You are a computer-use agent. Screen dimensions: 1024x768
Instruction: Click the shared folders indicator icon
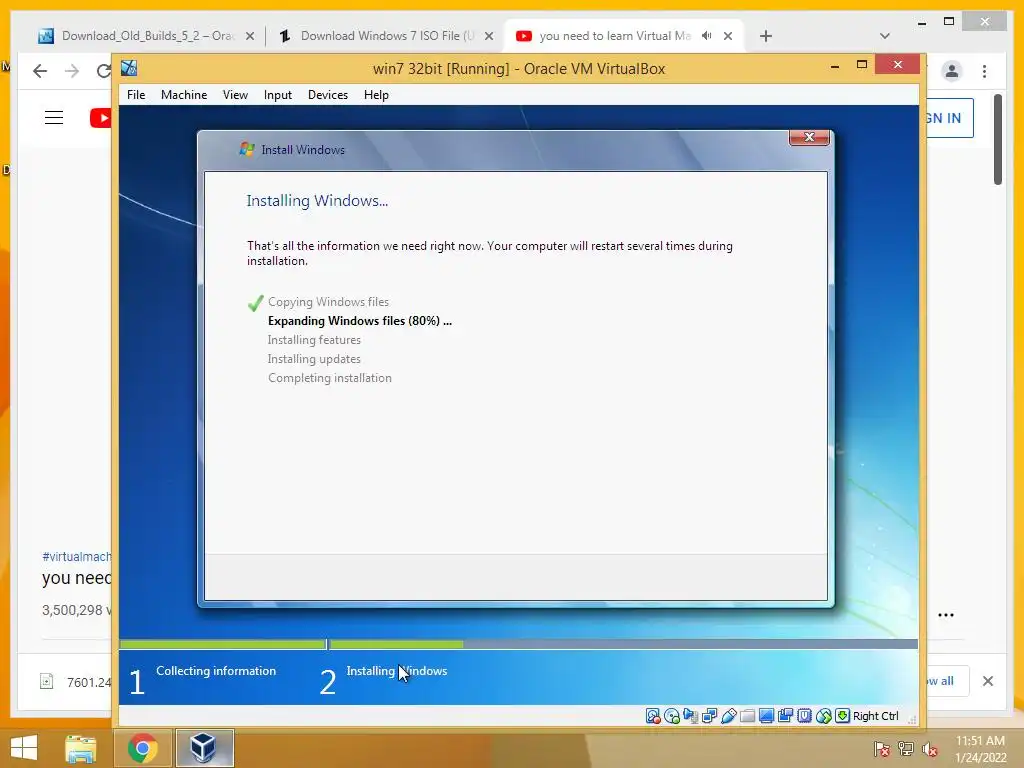pyautogui.click(x=747, y=716)
